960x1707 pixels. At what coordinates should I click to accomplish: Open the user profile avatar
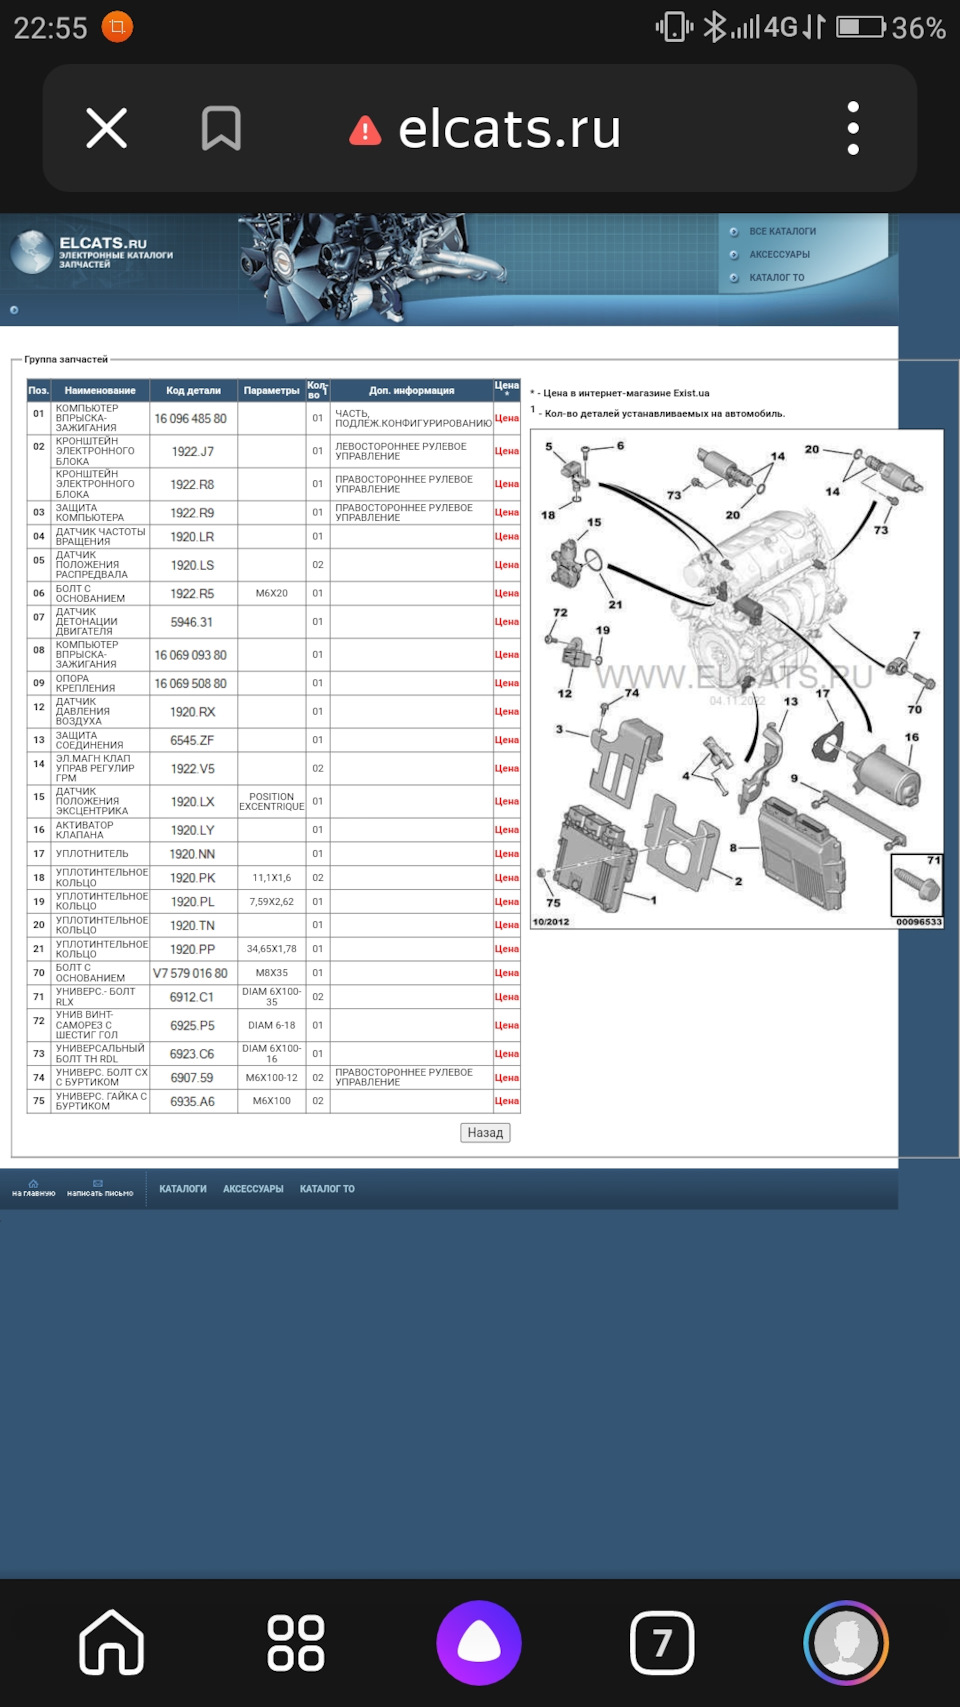tap(846, 1642)
